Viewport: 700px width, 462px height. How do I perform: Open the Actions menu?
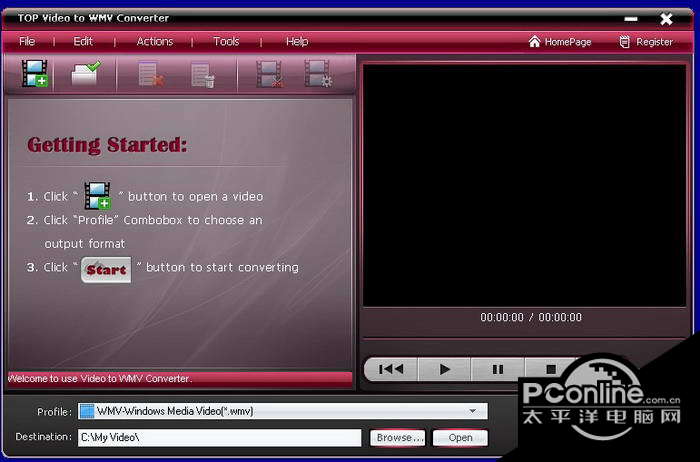(155, 42)
